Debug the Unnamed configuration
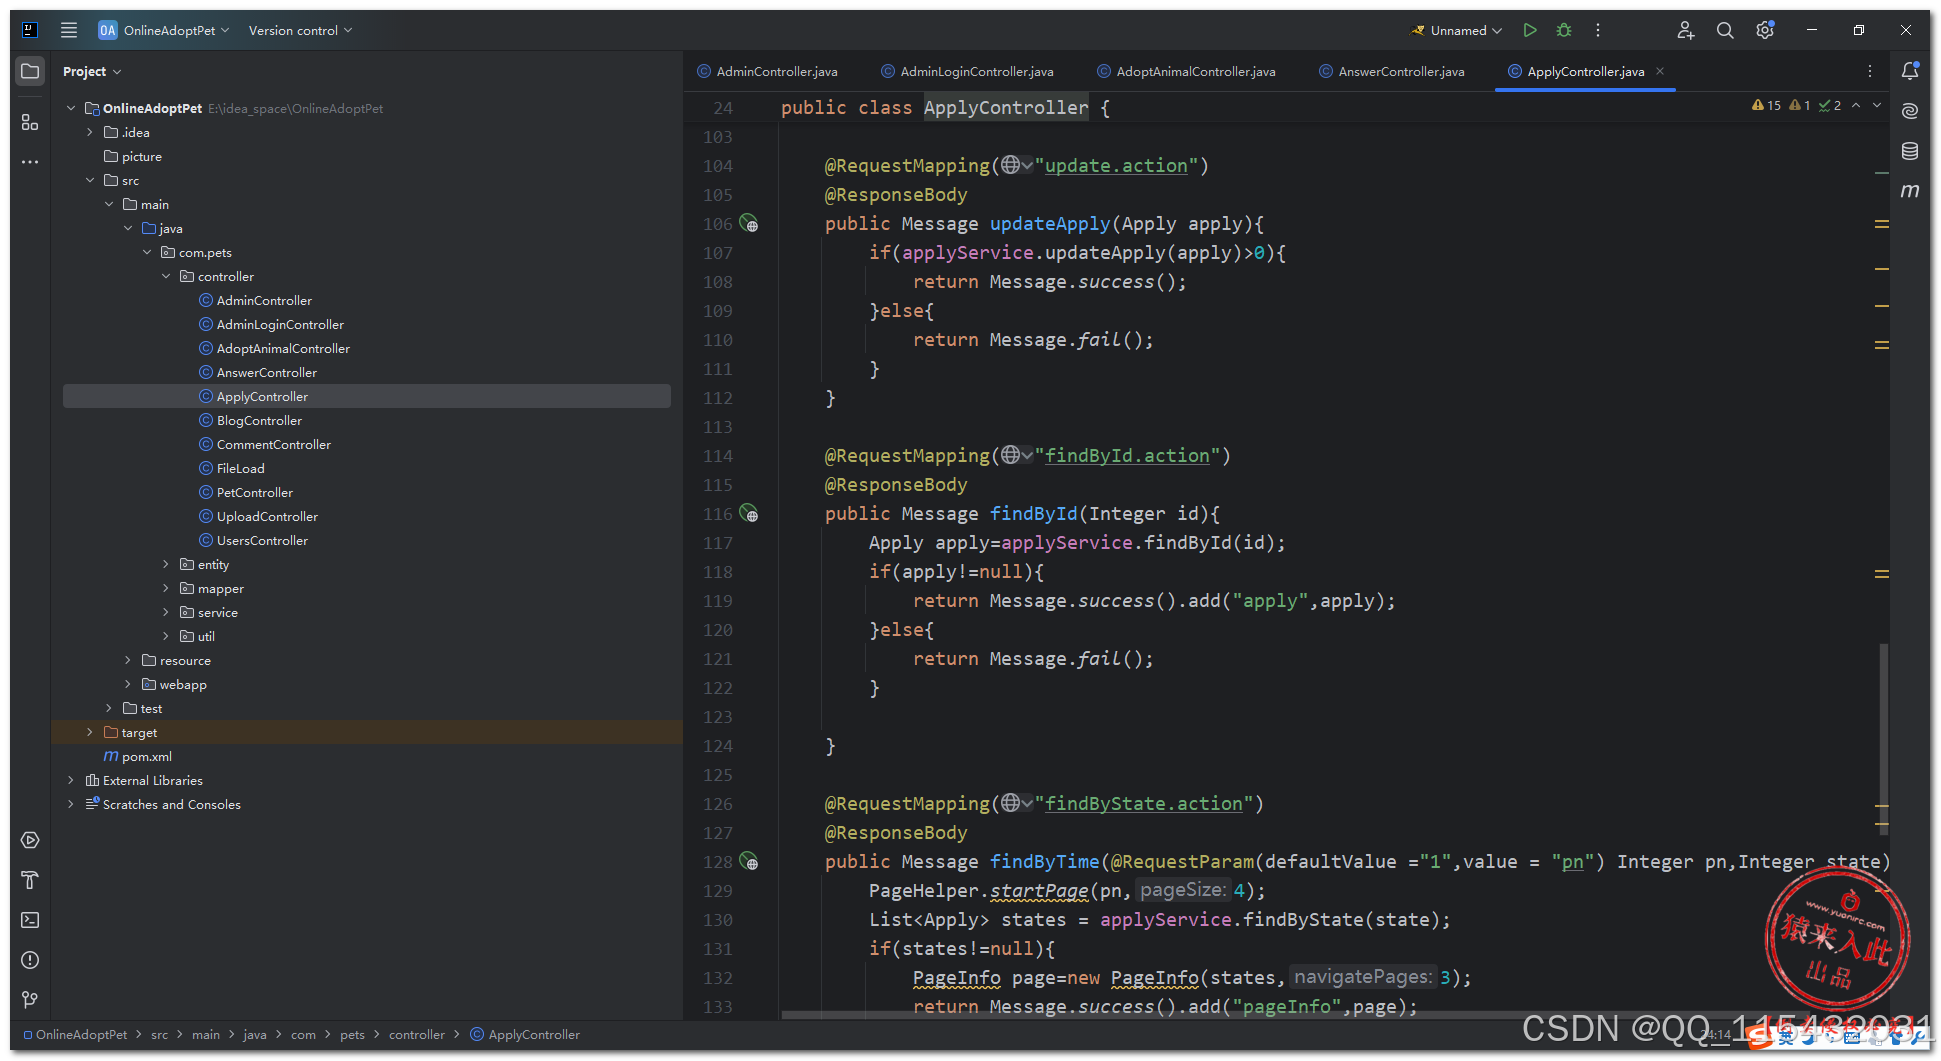The width and height of the screenshot is (1941, 1061). click(x=1564, y=30)
